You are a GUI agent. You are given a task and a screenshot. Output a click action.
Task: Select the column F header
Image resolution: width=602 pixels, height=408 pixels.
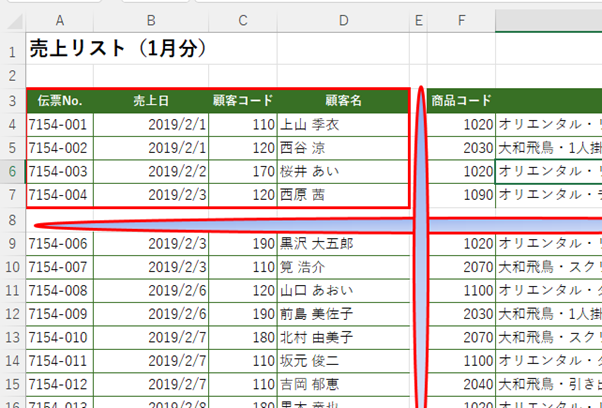pyautogui.click(x=461, y=20)
